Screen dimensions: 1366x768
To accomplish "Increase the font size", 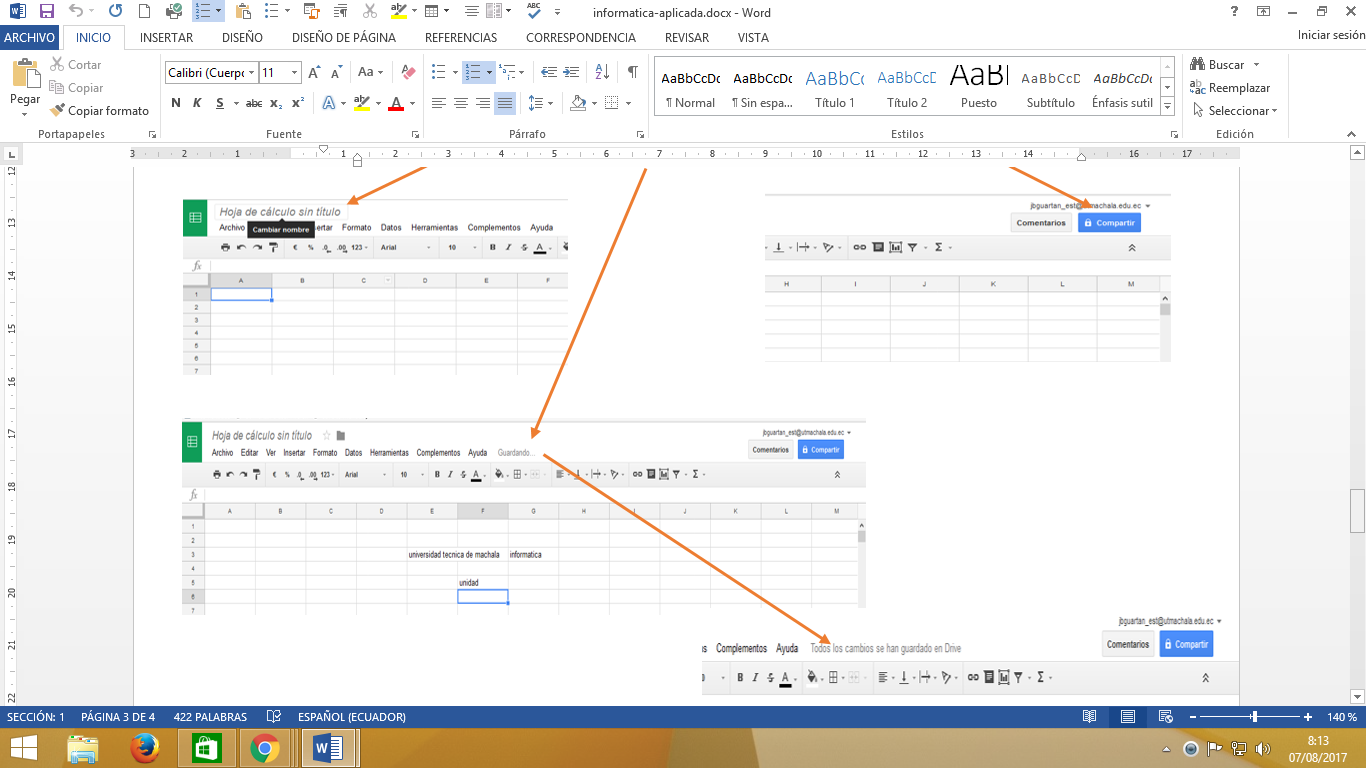I will (x=314, y=72).
